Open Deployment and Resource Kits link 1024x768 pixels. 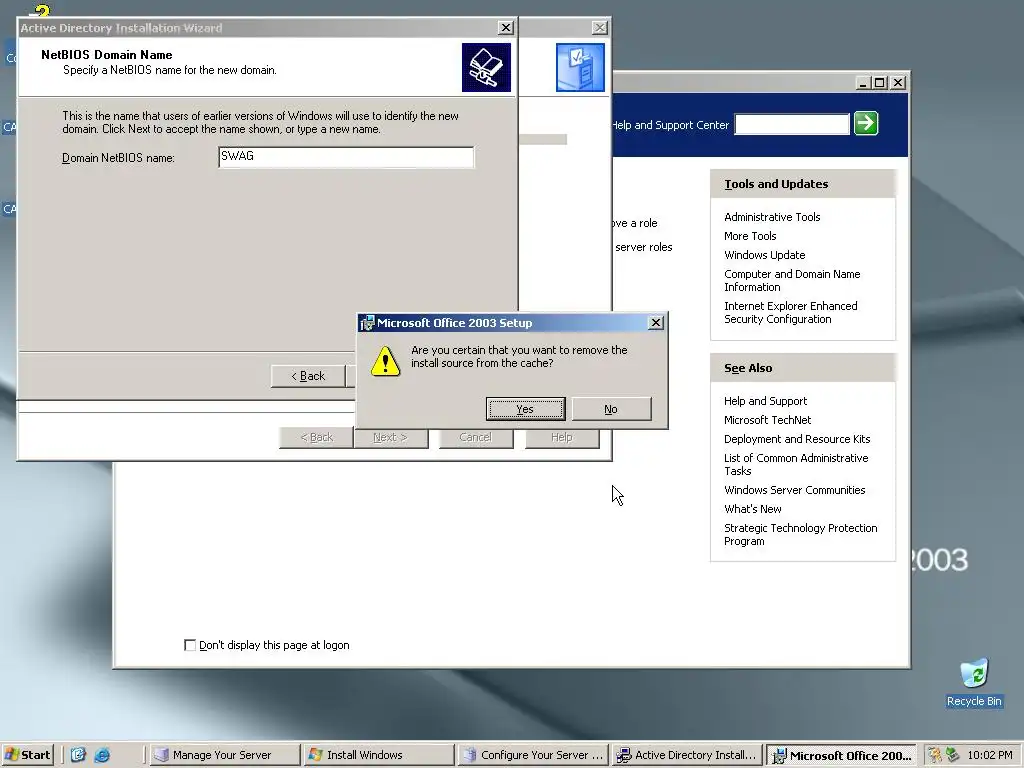coord(797,439)
